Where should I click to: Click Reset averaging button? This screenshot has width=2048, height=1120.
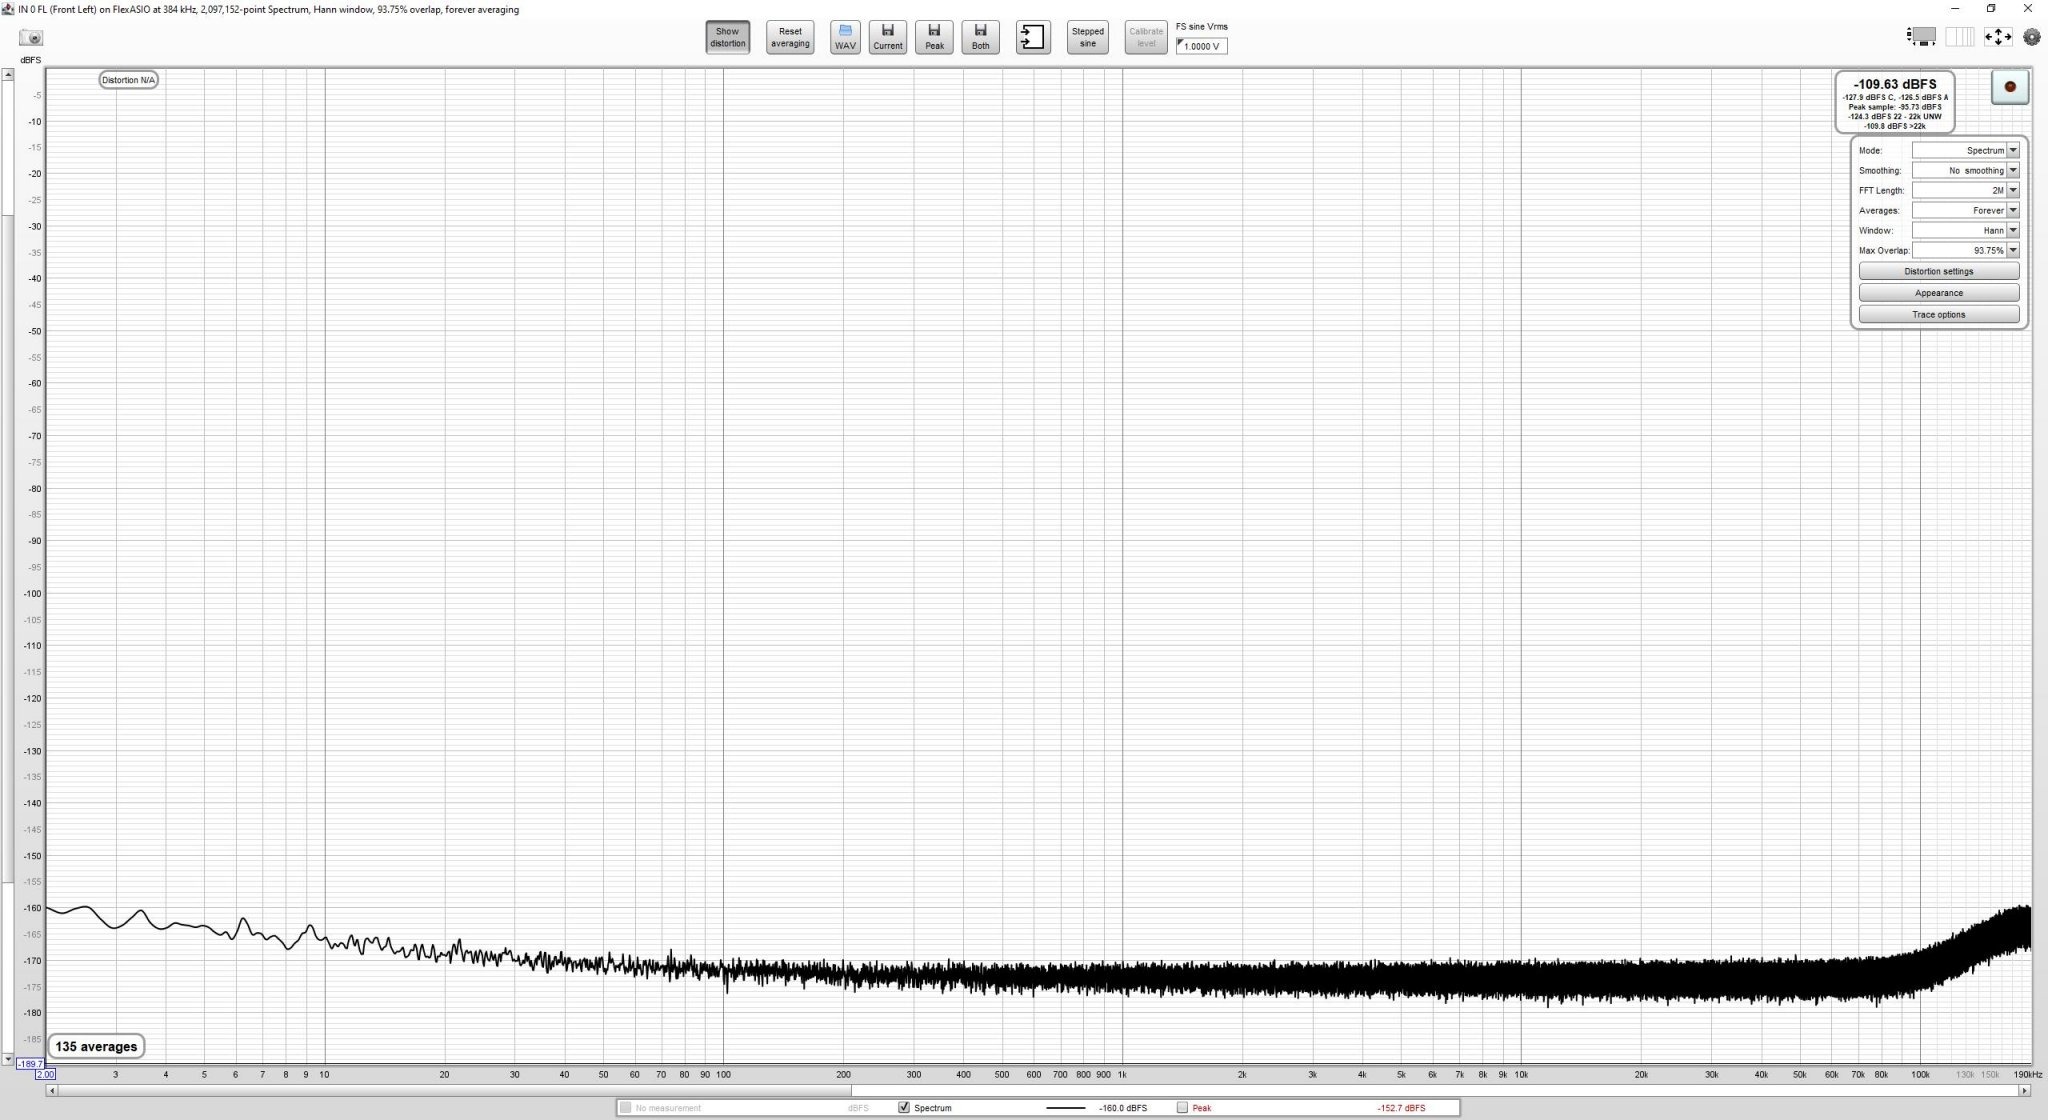790,37
